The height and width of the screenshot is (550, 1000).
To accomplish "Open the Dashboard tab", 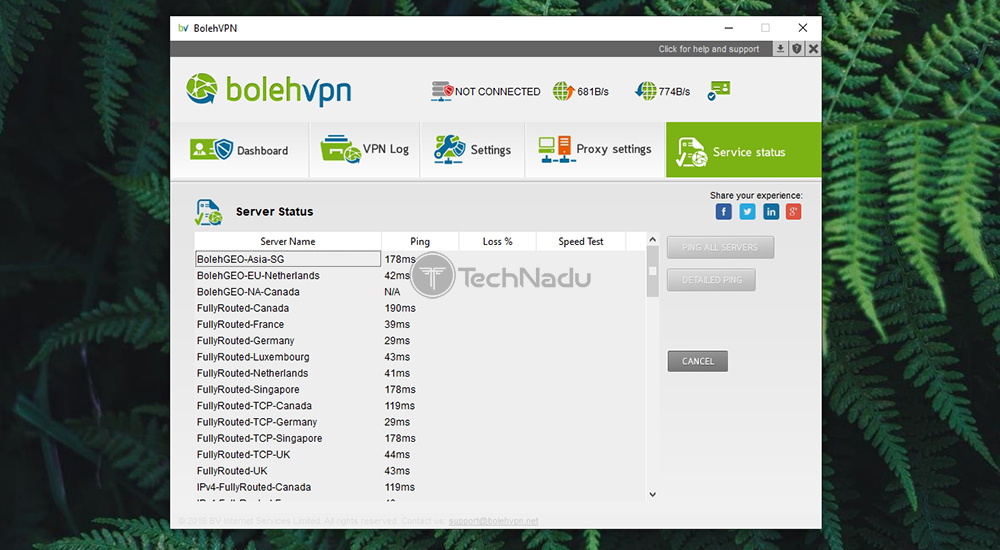I will tap(240, 150).
